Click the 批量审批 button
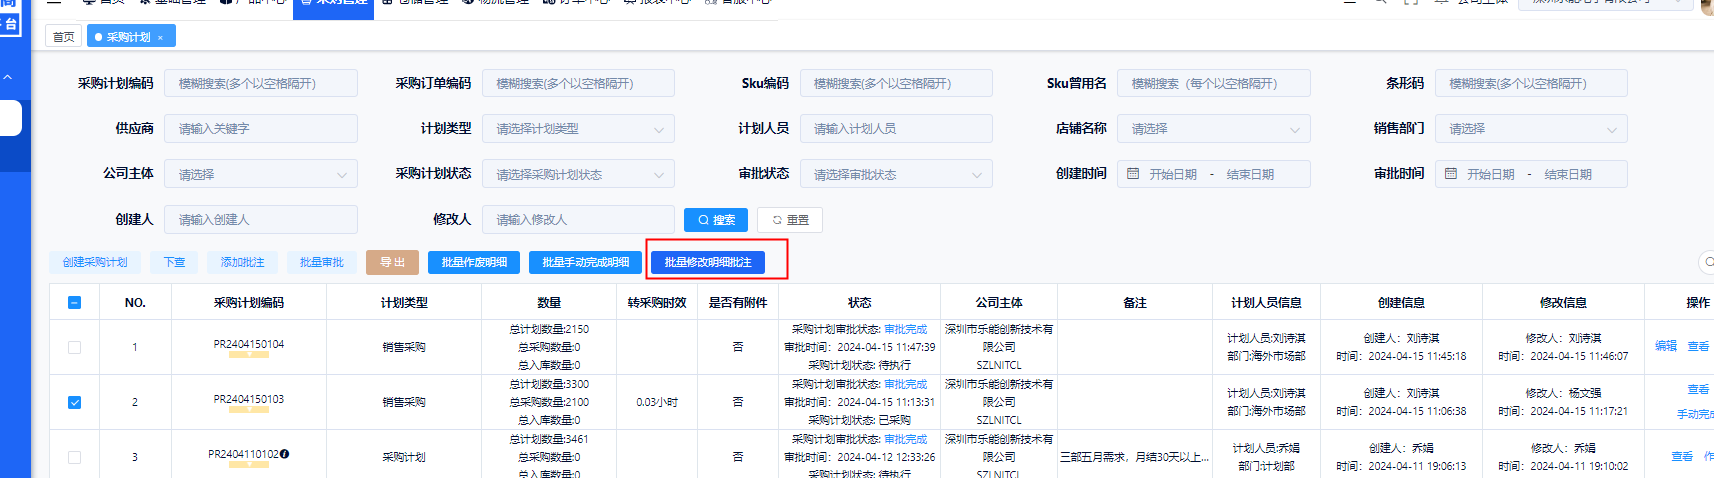The width and height of the screenshot is (1714, 478). pyautogui.click(x=321, y=262)
